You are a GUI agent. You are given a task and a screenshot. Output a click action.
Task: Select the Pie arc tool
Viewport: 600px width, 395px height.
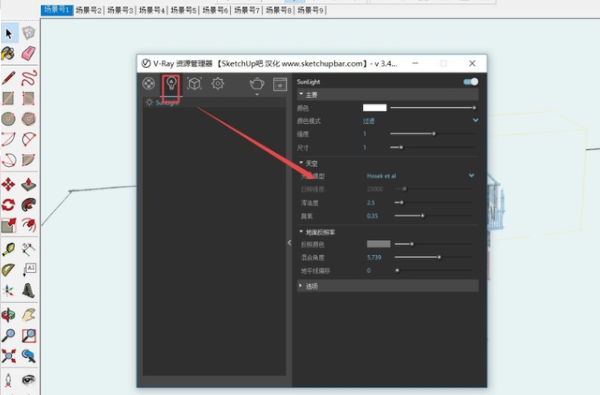tap(29, 160)
